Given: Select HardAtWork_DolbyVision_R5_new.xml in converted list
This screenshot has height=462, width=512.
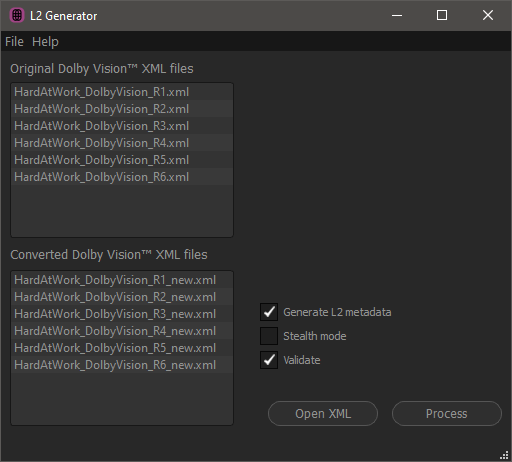Looking at the screenshot, I should click(x=122, y=348).
